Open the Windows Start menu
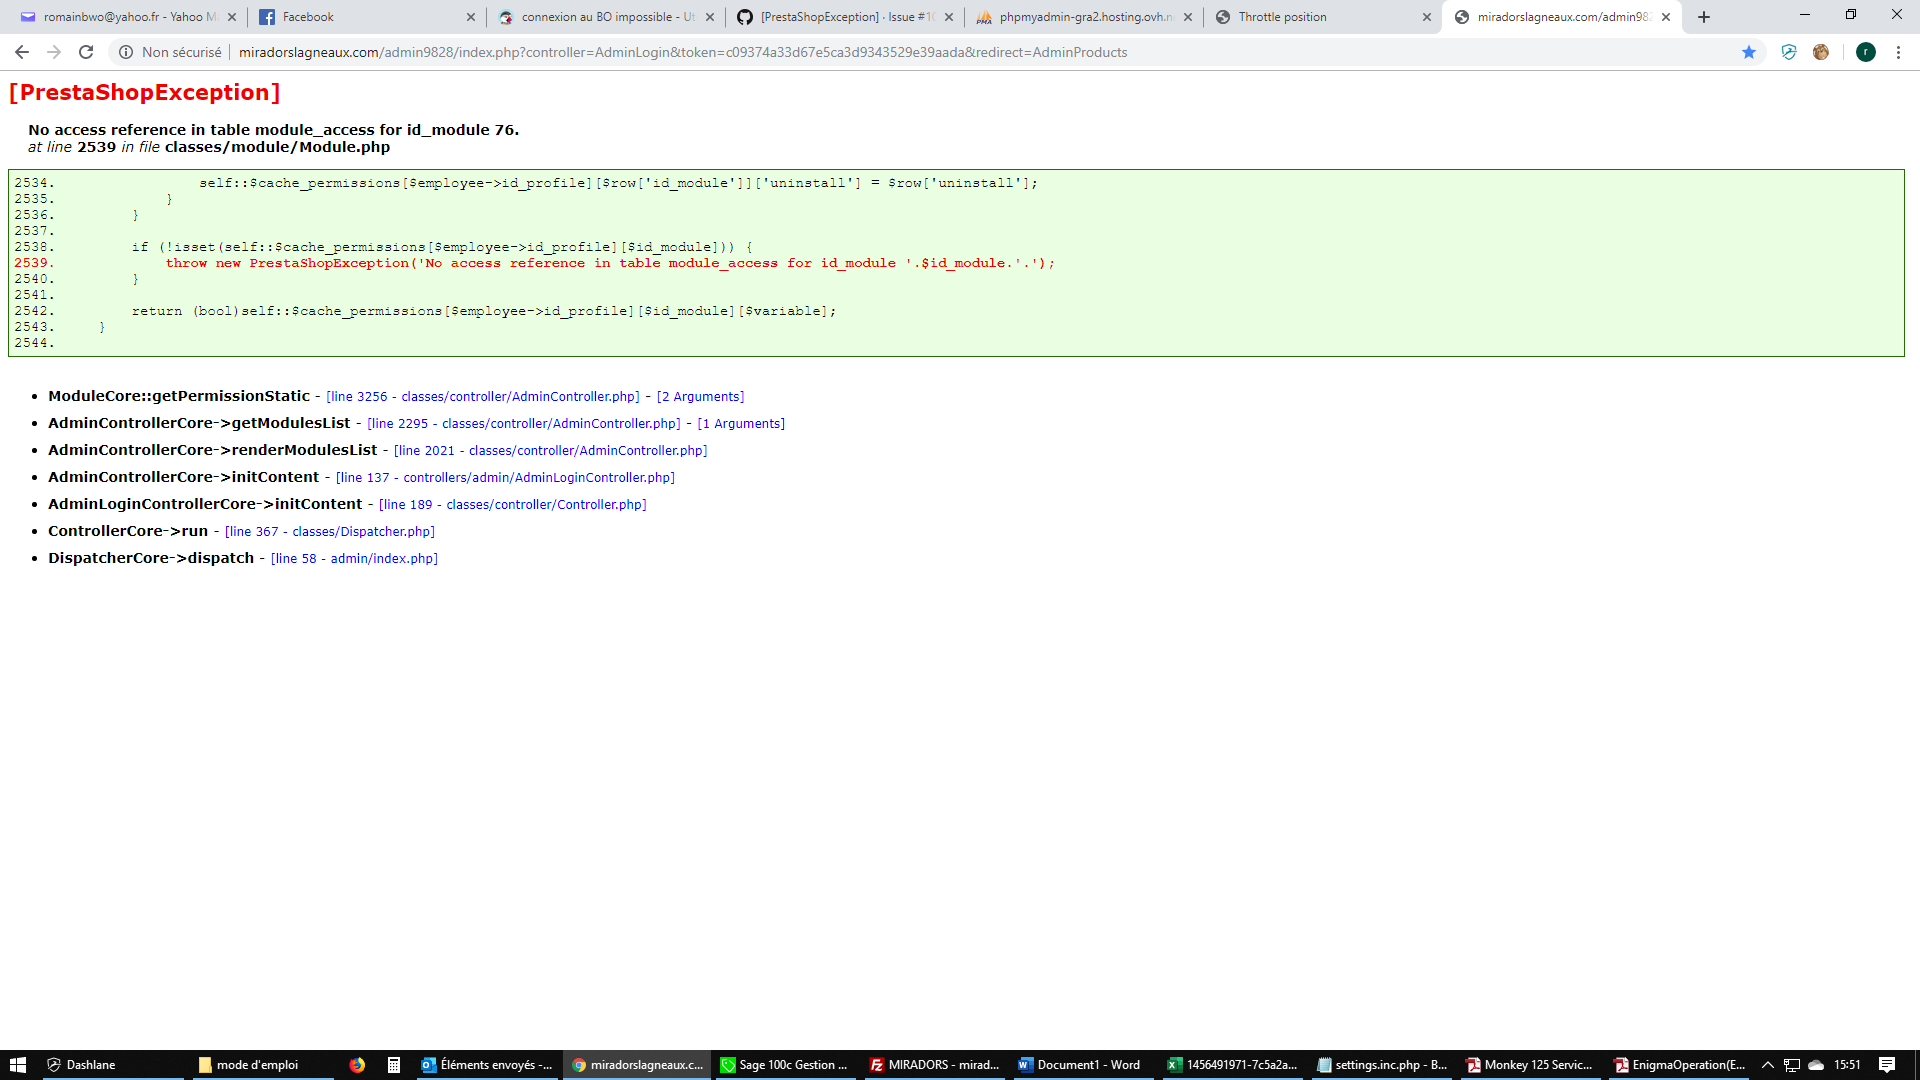 [x=17, y=1065]
